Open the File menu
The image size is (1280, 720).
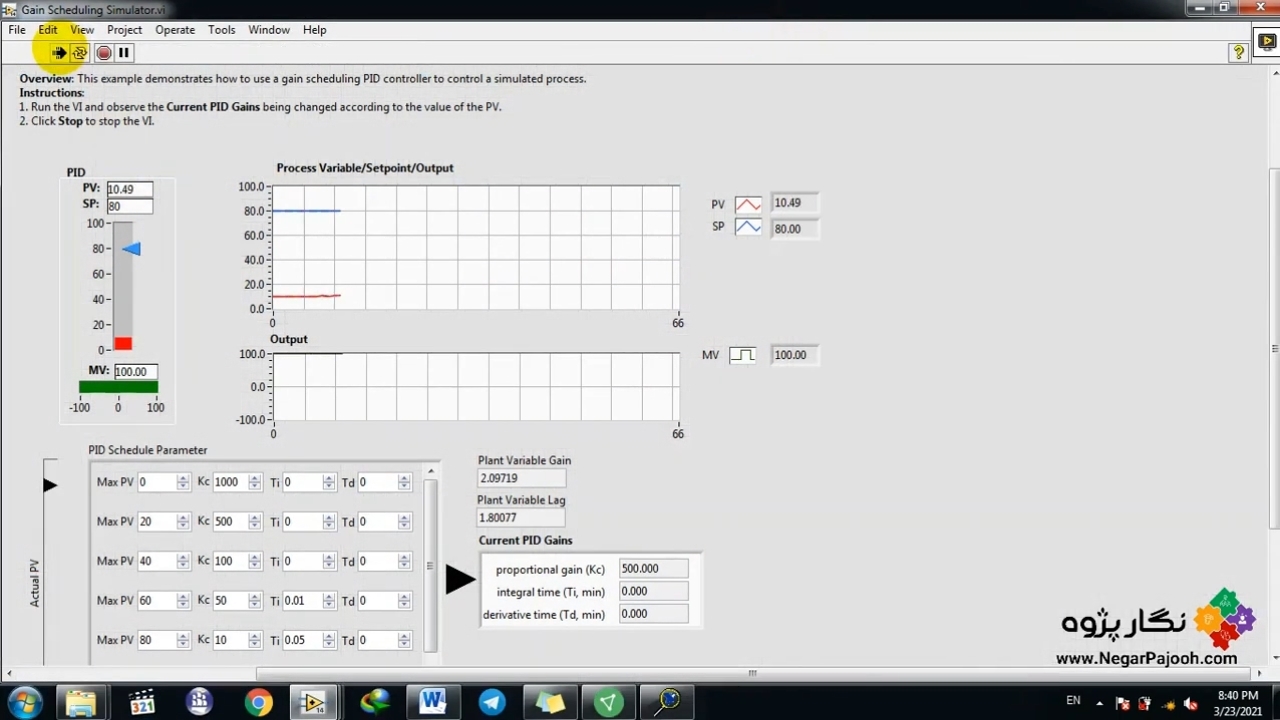(17, 30)
